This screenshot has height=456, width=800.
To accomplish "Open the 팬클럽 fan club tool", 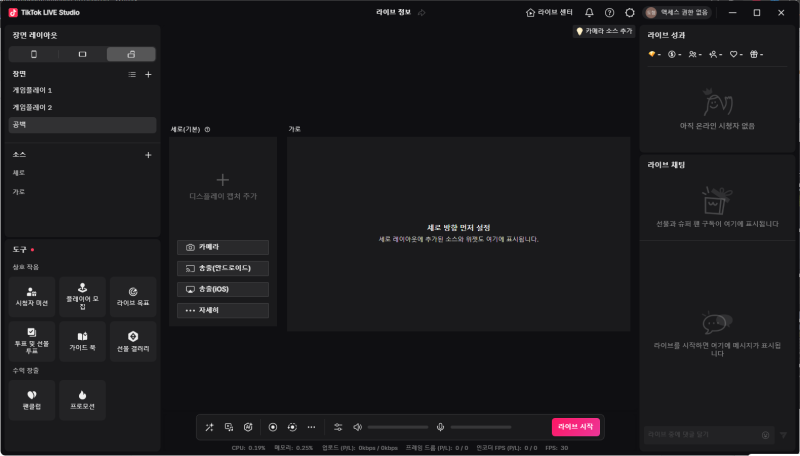I will (32, 400).
